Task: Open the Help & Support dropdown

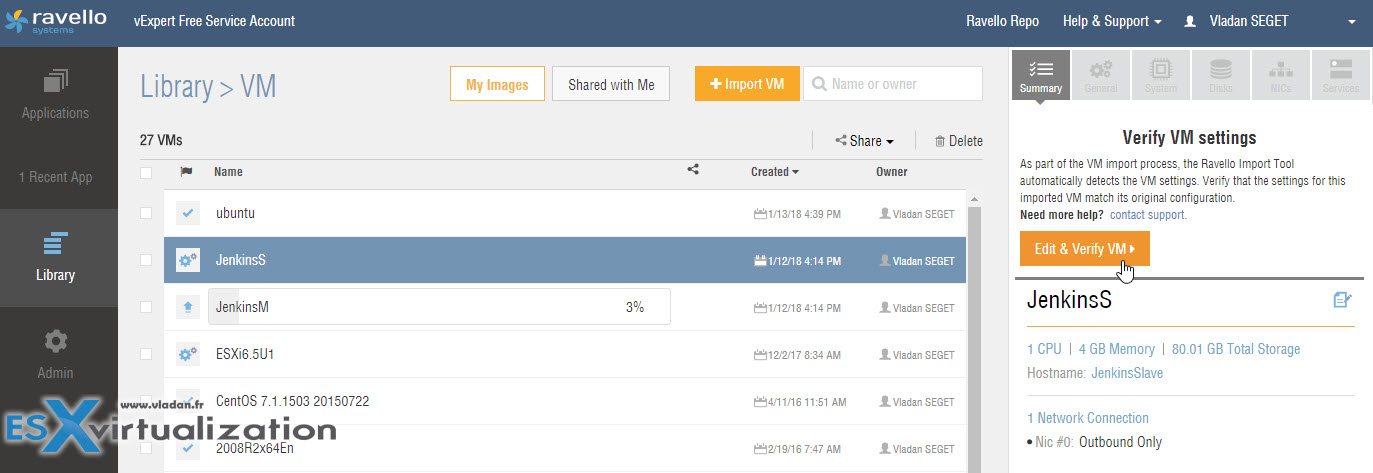Action: point(1112,21)
